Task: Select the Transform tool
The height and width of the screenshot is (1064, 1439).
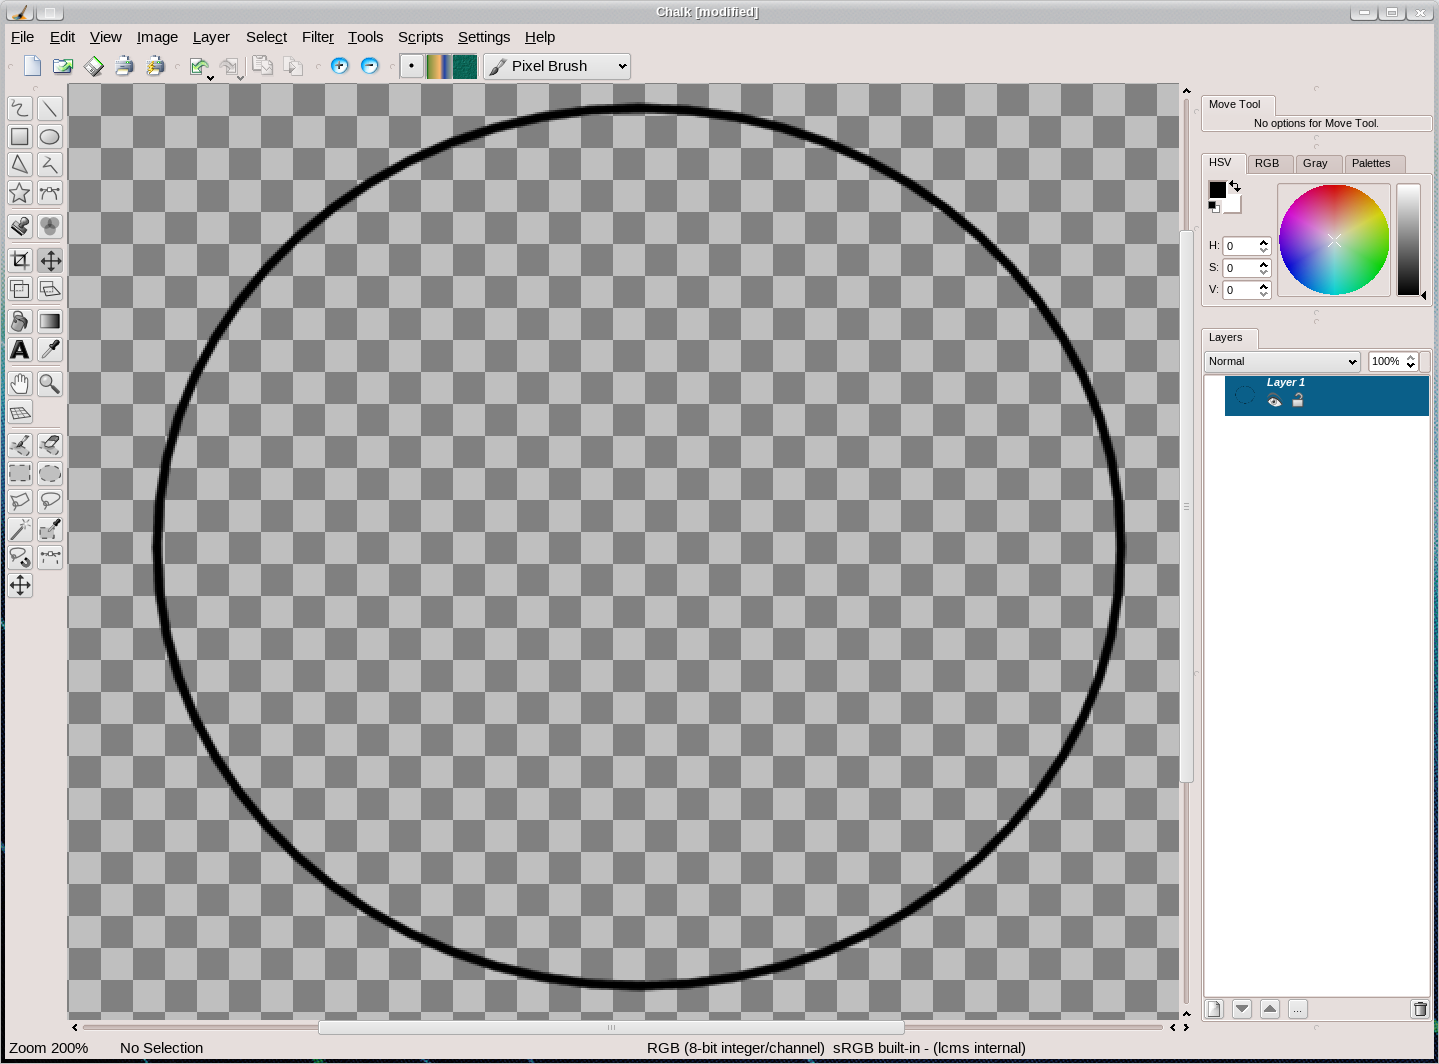Action: coord(20,289)
